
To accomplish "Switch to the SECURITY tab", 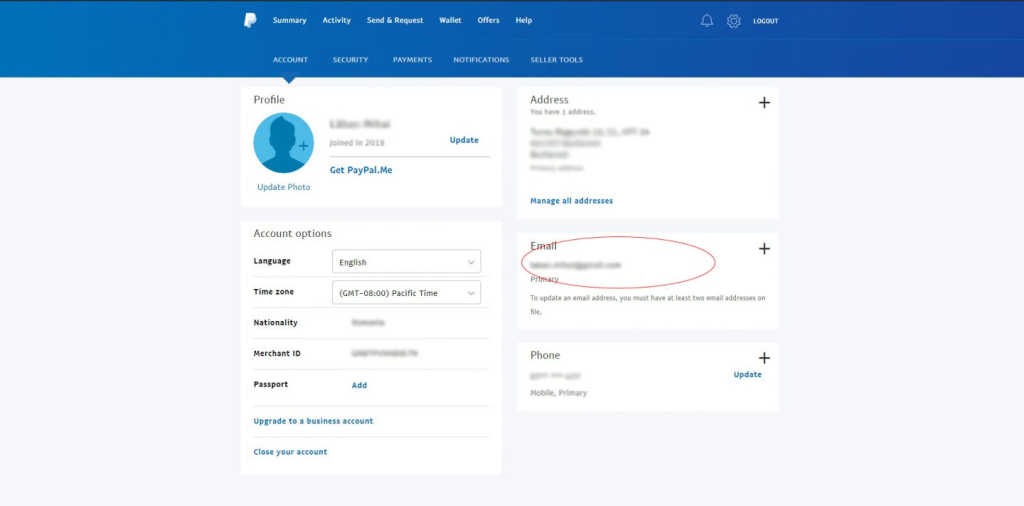I will tap(351, 59).
